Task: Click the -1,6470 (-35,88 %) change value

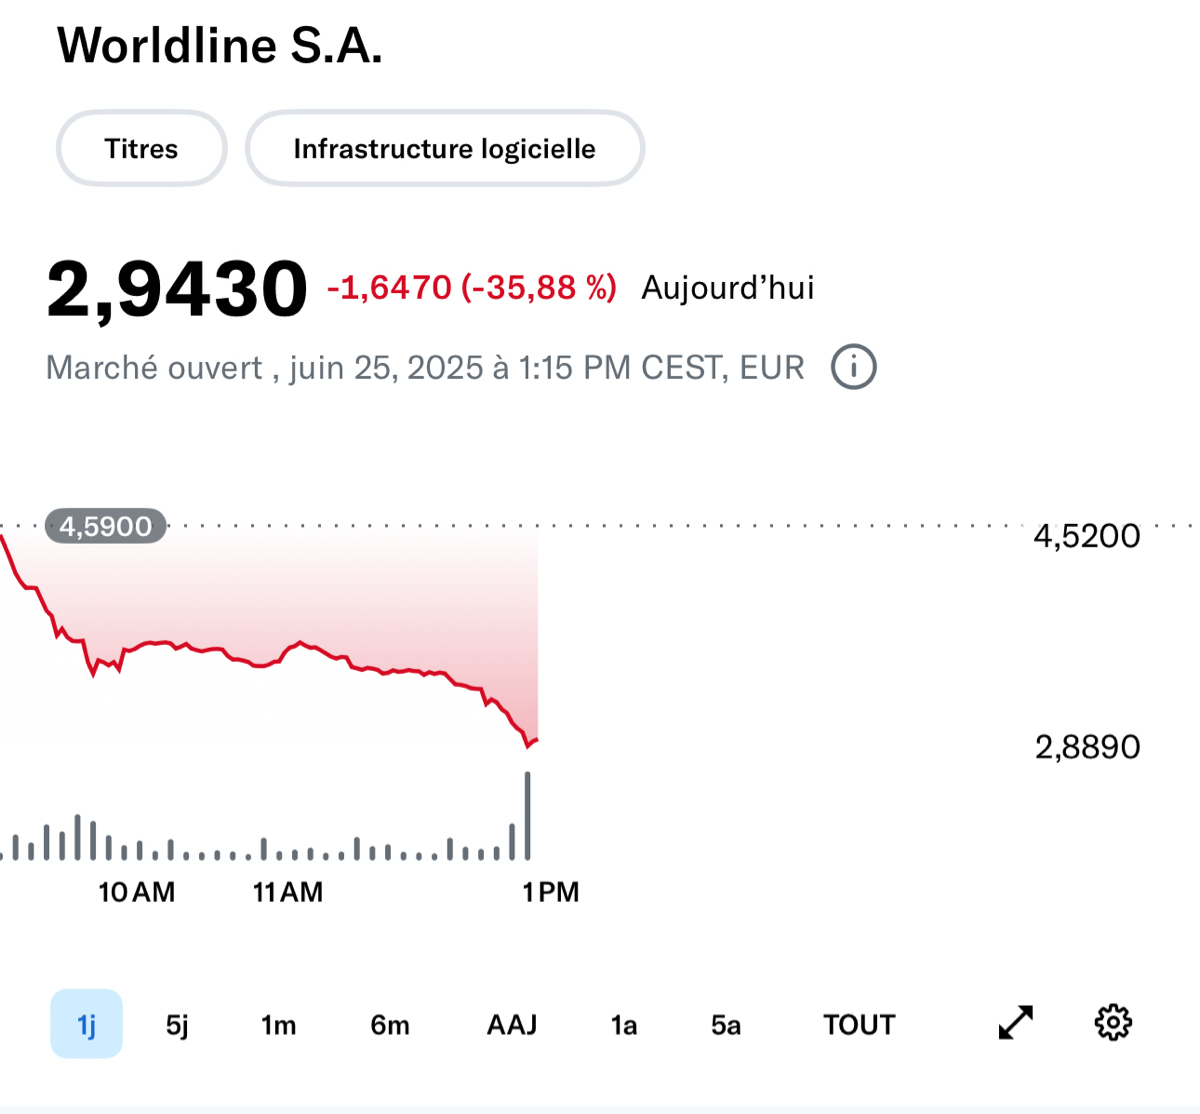Action: point(472,288)
